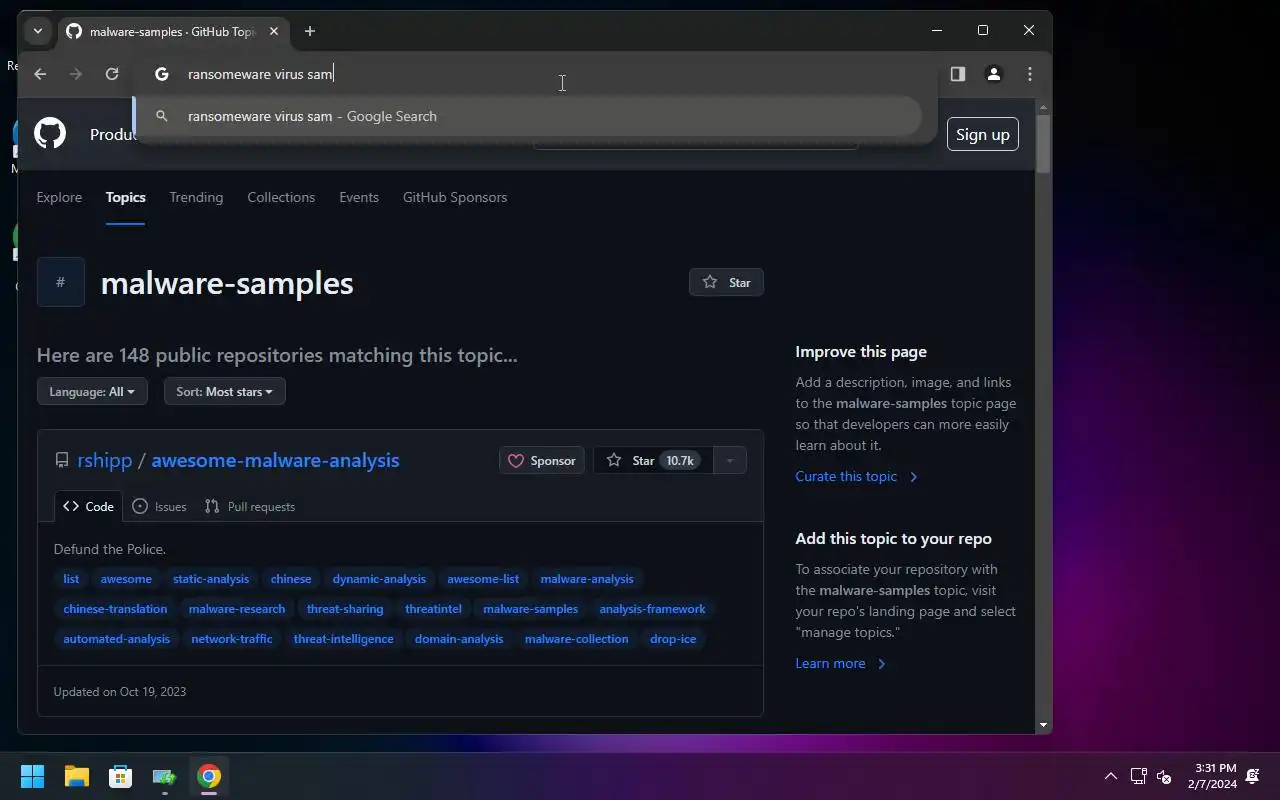Click the dynamic-analysis topic tag
Screen dimensions: 1280x800
click(379, 579)
